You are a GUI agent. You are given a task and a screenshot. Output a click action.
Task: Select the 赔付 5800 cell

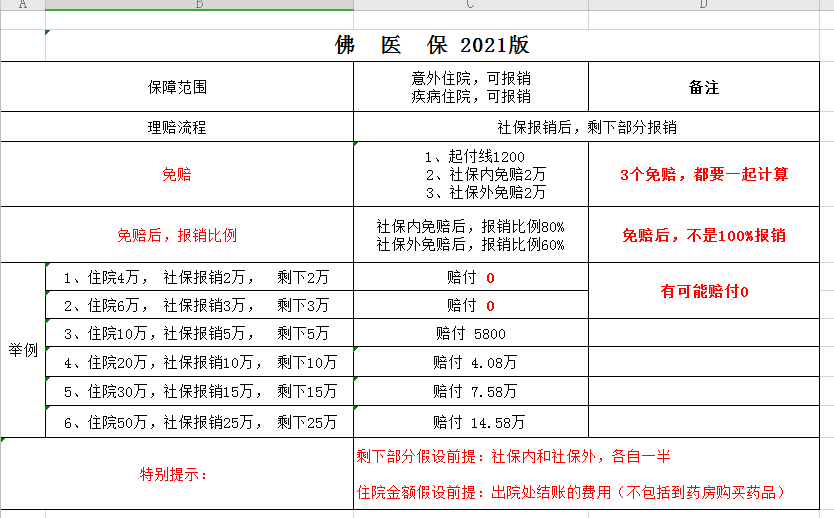470,333
